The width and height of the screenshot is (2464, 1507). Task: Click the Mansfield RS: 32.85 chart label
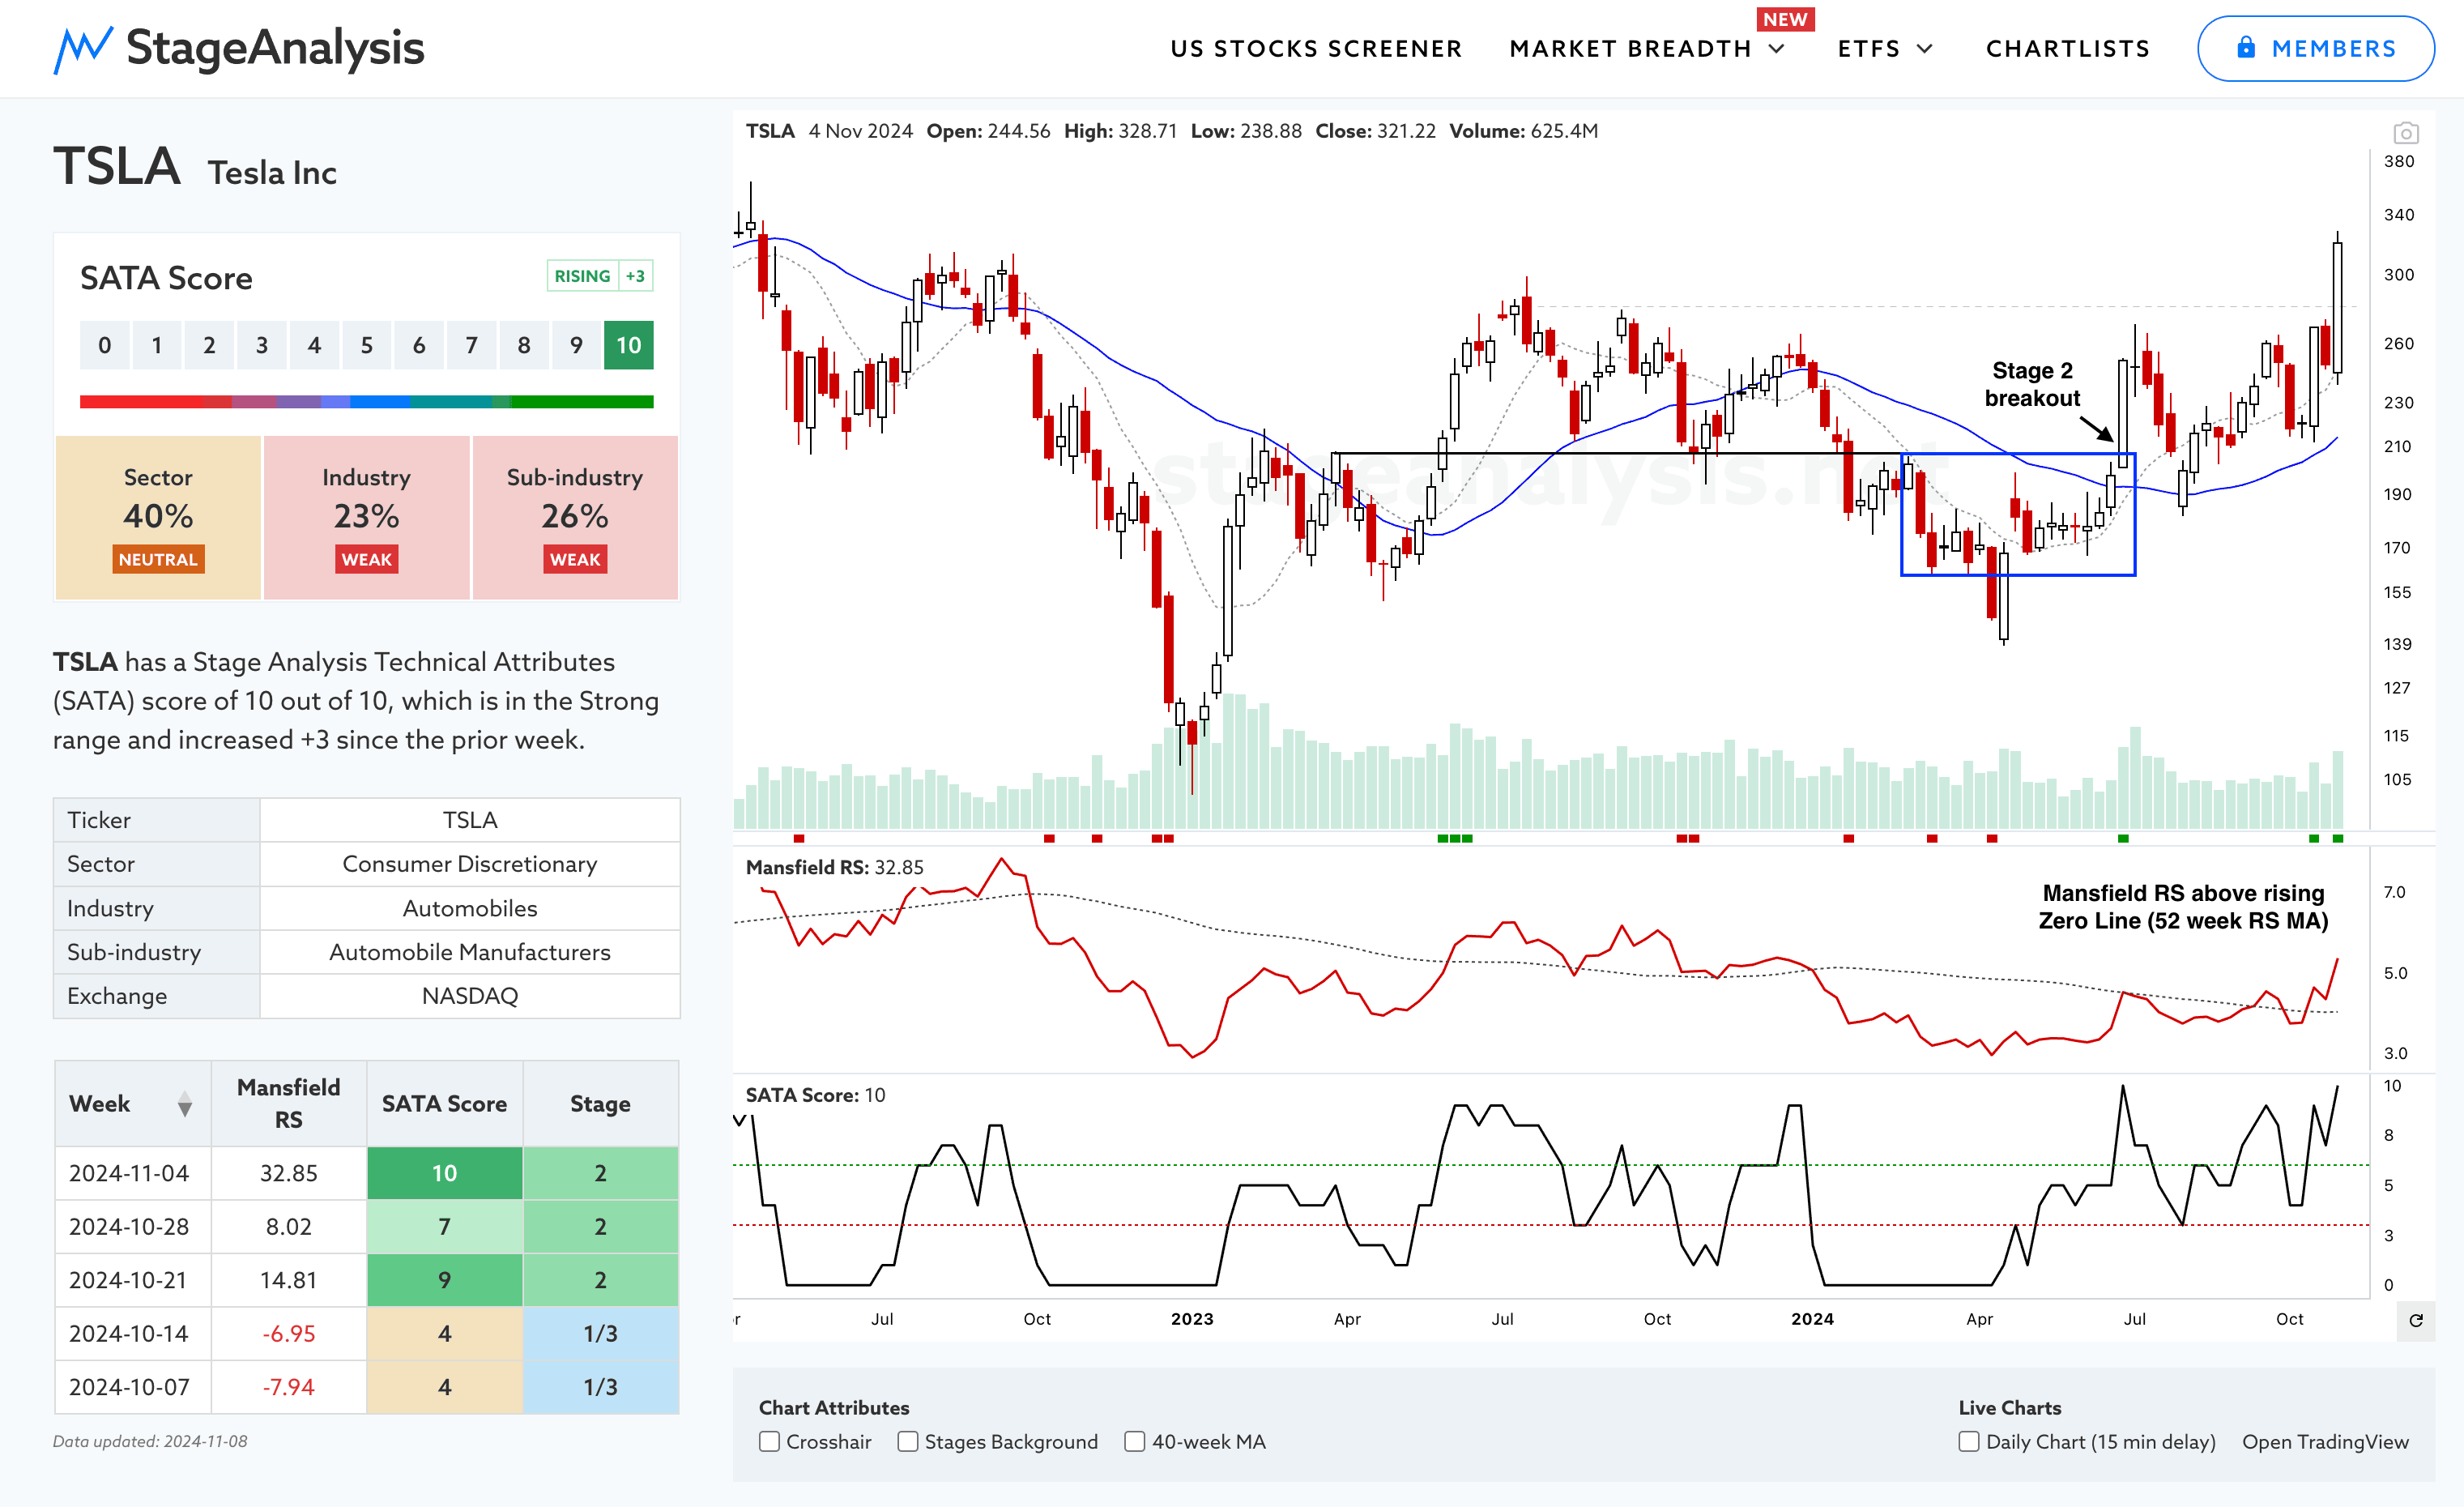click(834, 867)
